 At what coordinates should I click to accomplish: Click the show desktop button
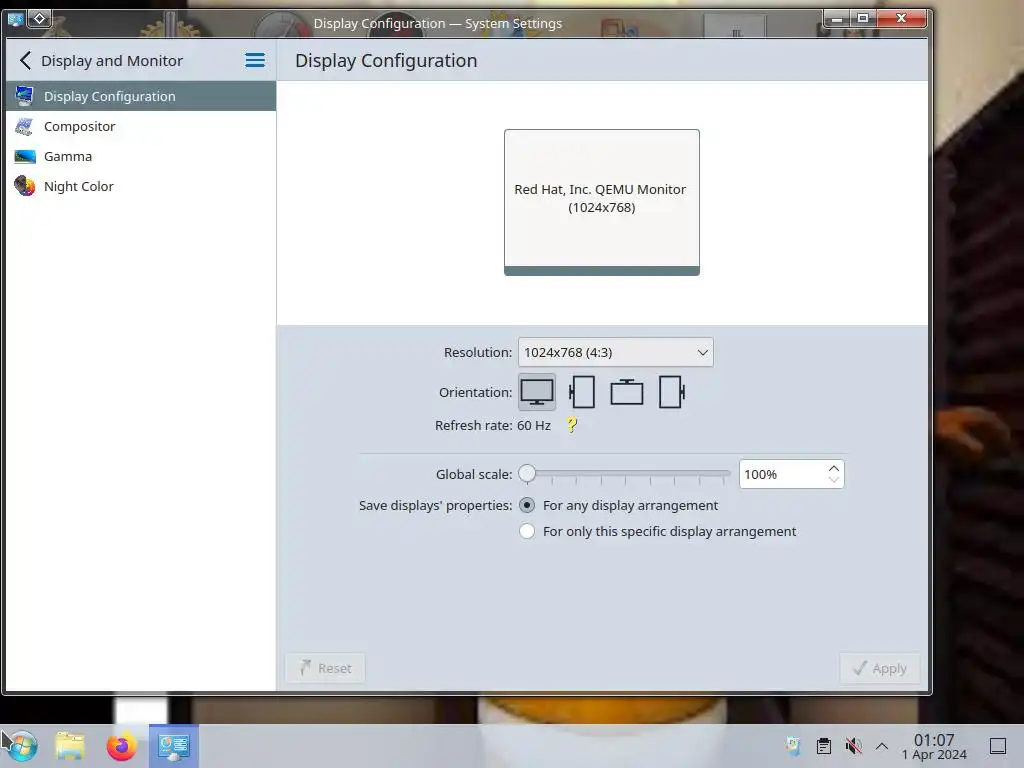click(998, 746)
